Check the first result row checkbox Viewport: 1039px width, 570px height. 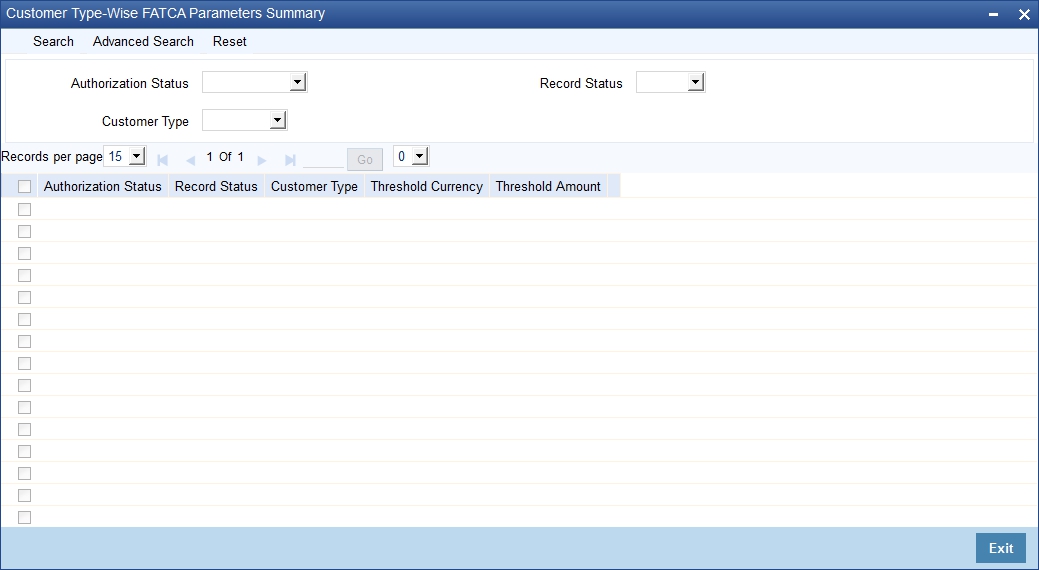click(x=25, y=209)
